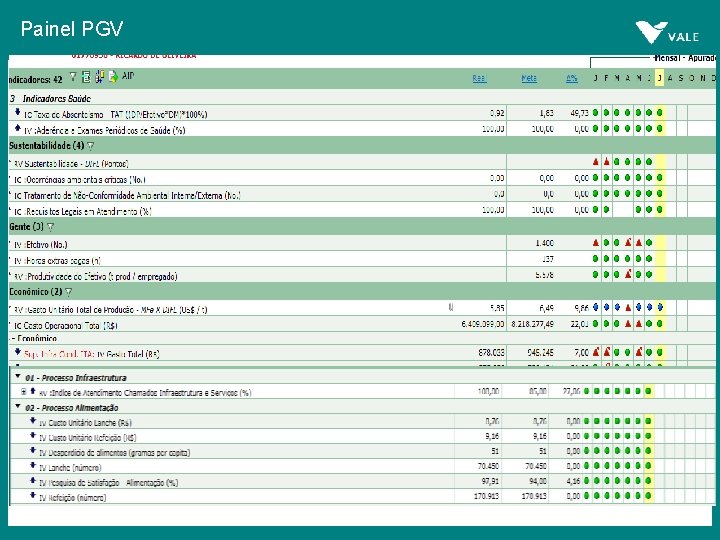Viewport: 720px width, 540px height.
Task: Click the 8.218.277,49 meta value
Action: [532, 324]
